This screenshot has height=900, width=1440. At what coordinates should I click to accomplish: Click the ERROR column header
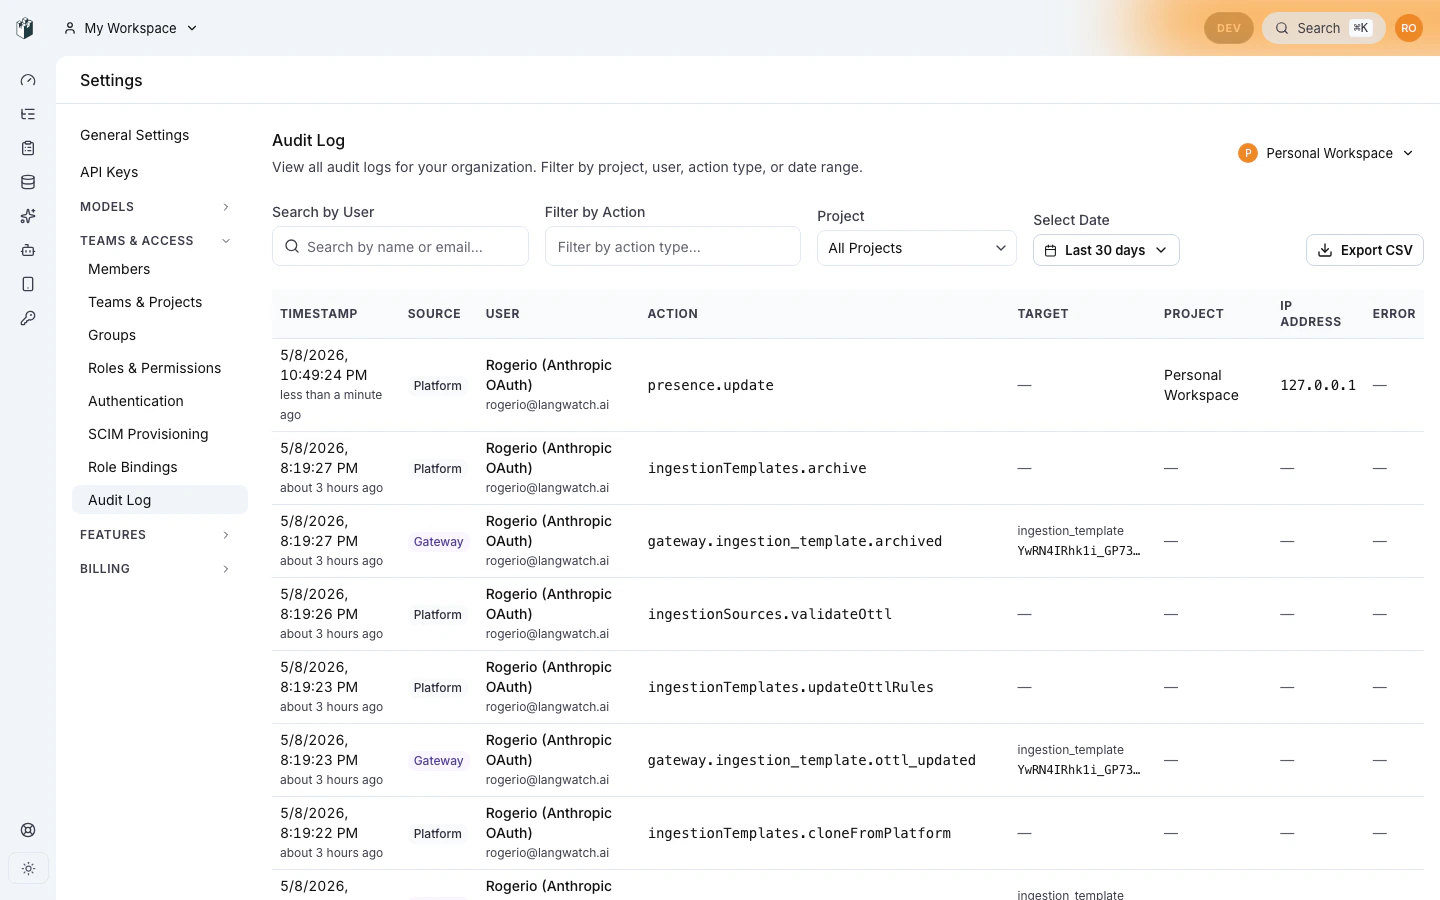[x=1394, y=314]
